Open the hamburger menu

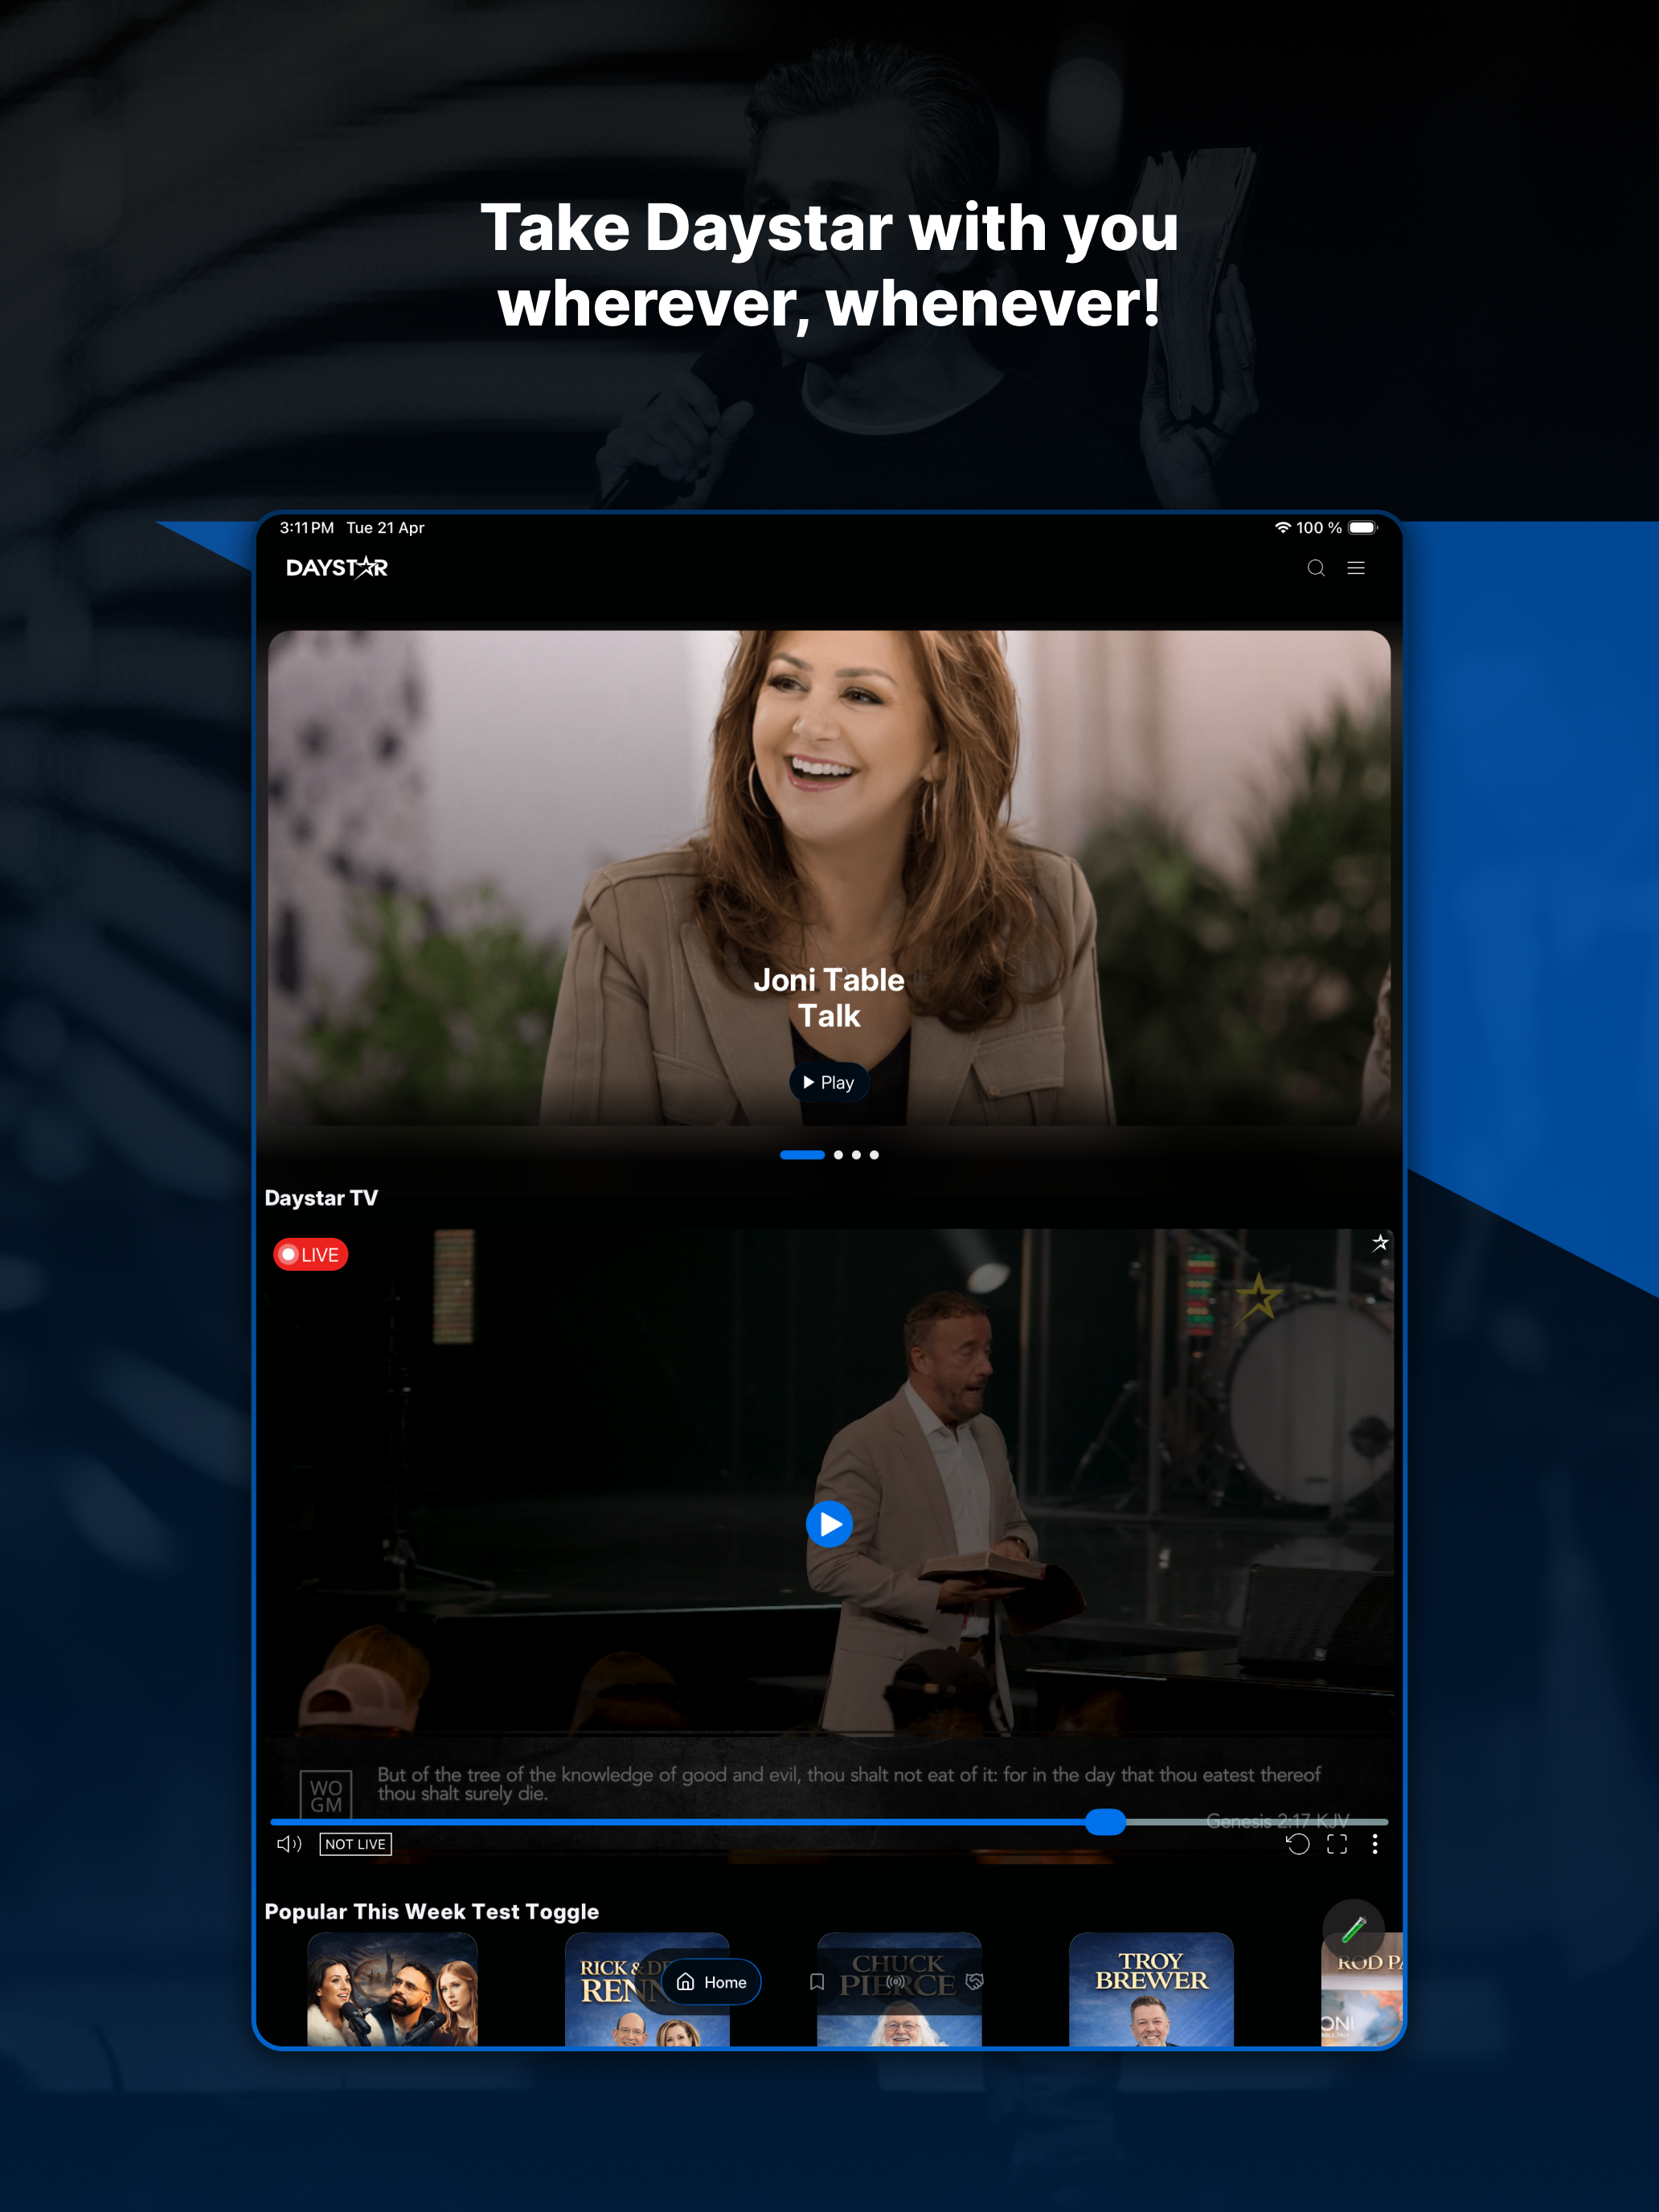point(1356,568)
